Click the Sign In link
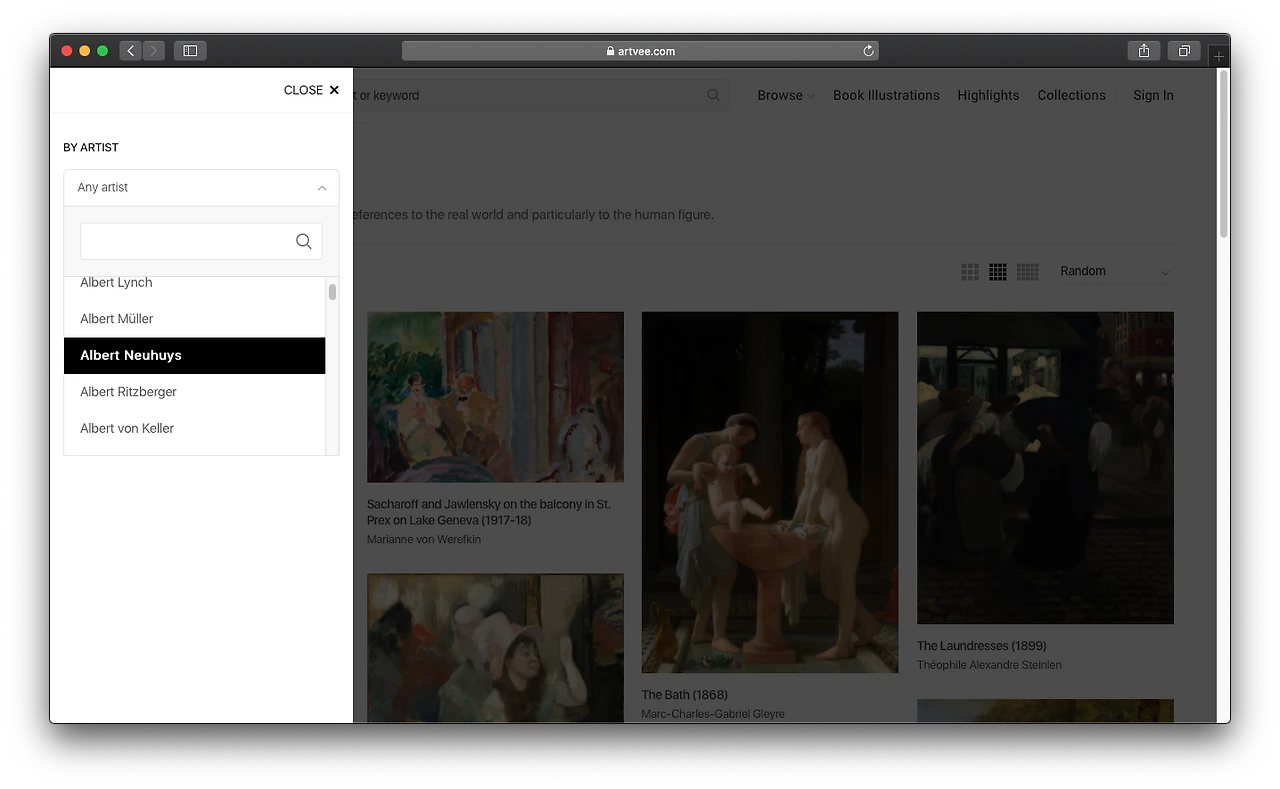The width and height of the screenshot is (1280, 789). (x=1153, y=95)
